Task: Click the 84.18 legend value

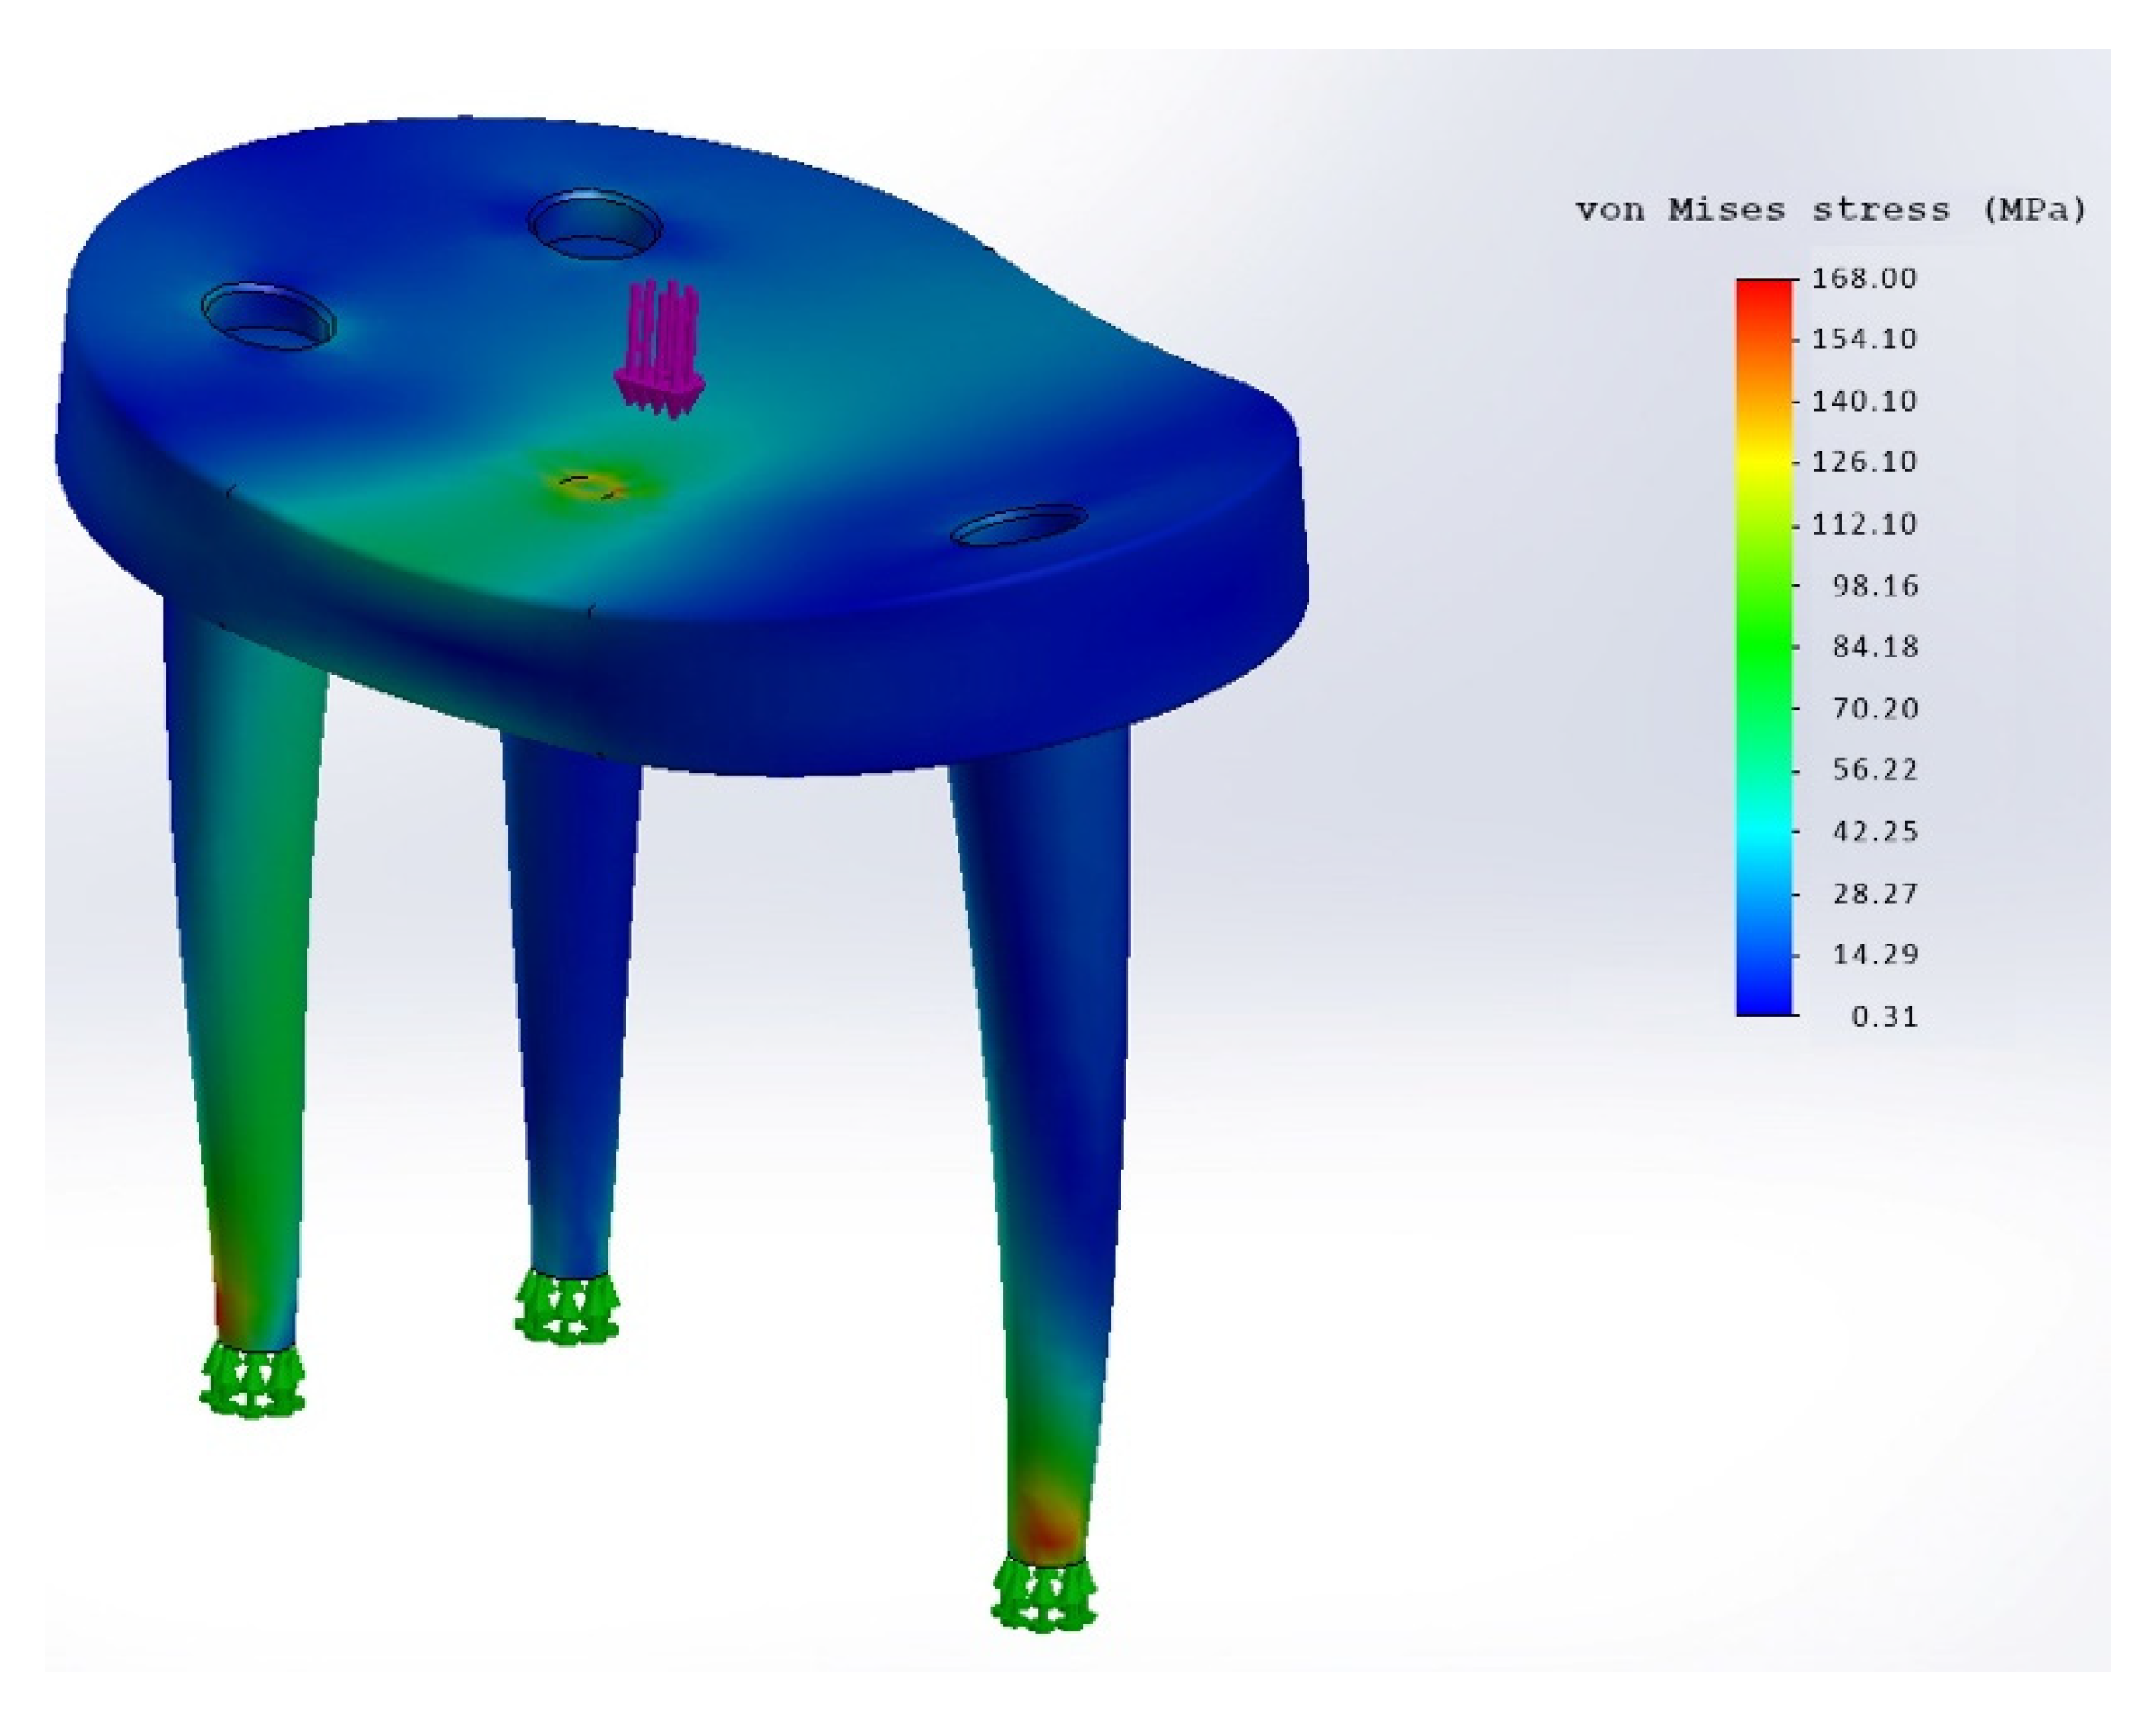Action: [1875, 647]
